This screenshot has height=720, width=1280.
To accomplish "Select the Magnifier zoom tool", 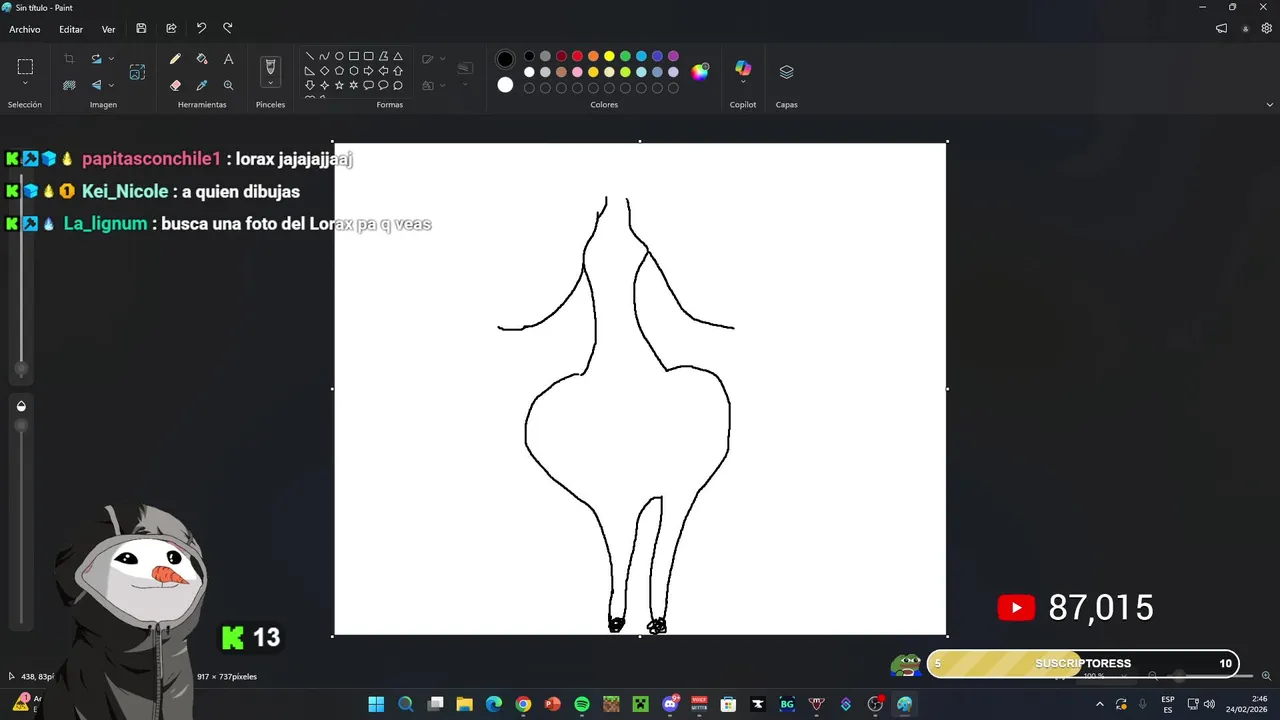I will [x=228, y=86].
